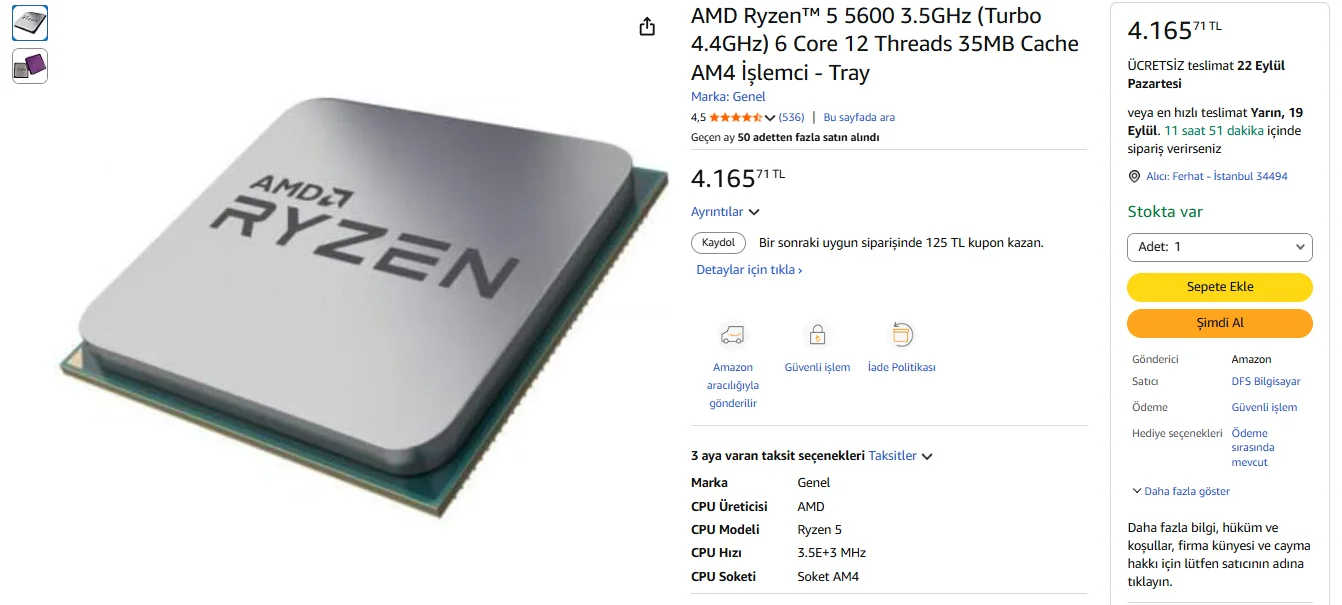The width and height of the screenshot is (1342, 605).
Task: Click the Kaydol coupon button
Action: (x=718, y=243)
